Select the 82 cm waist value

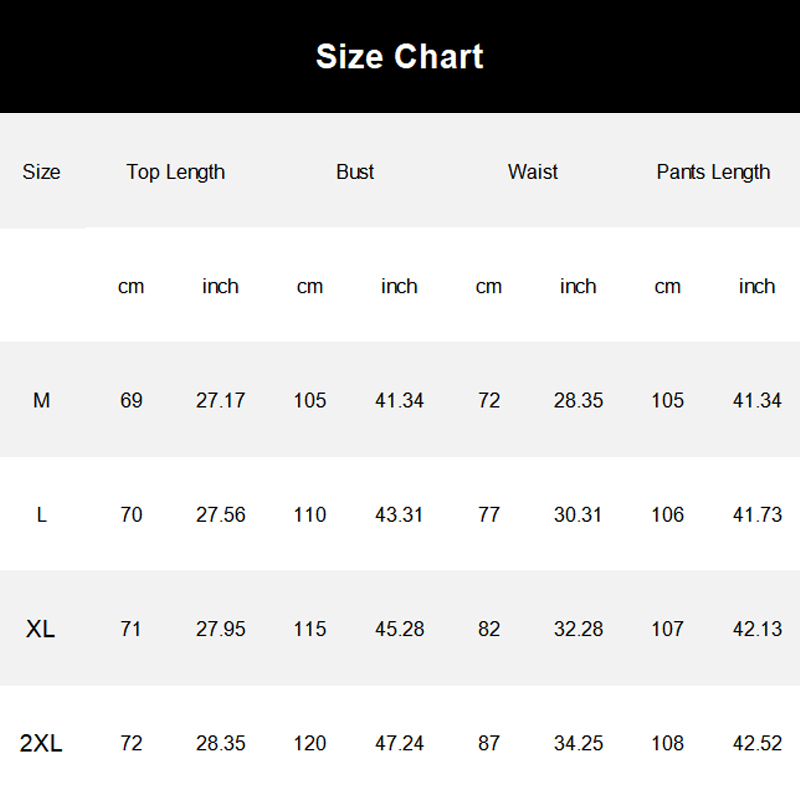[488, 629]
